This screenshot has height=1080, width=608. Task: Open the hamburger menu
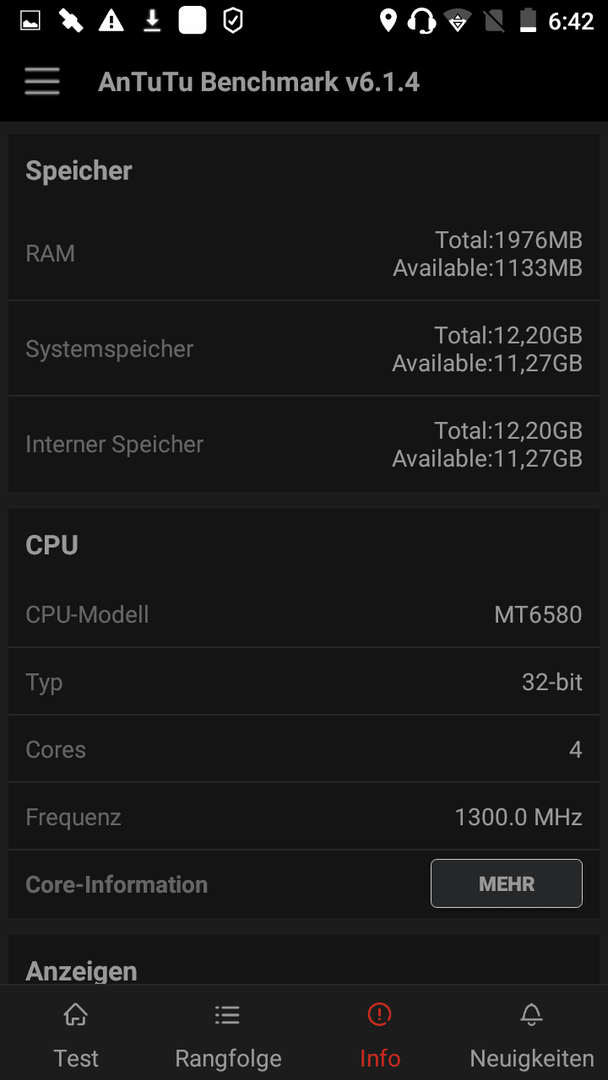42,82
